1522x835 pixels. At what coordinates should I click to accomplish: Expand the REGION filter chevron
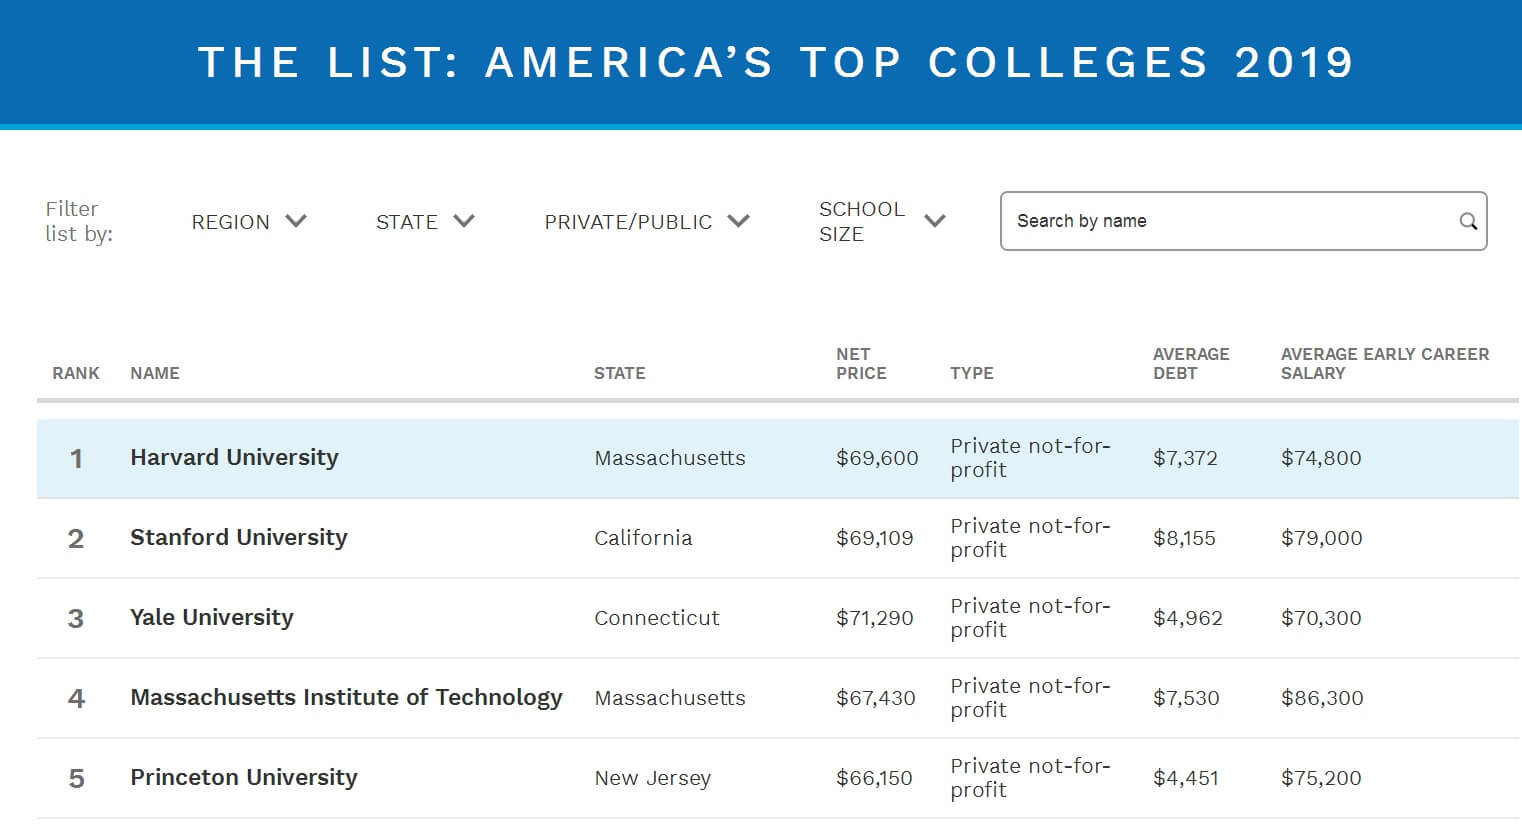(x=296, y=221)
